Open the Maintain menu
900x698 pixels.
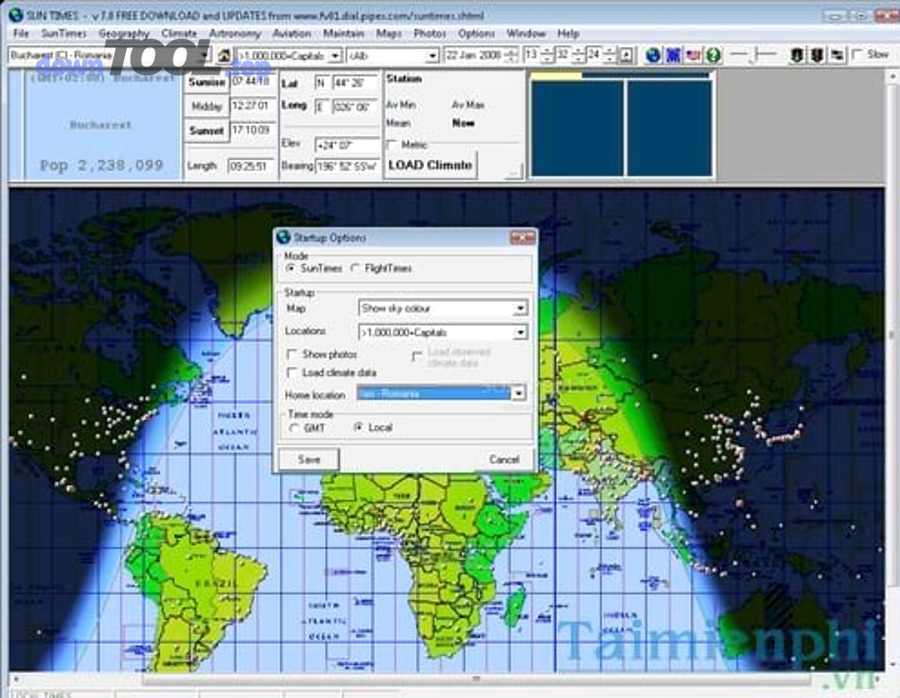[343, 33]
